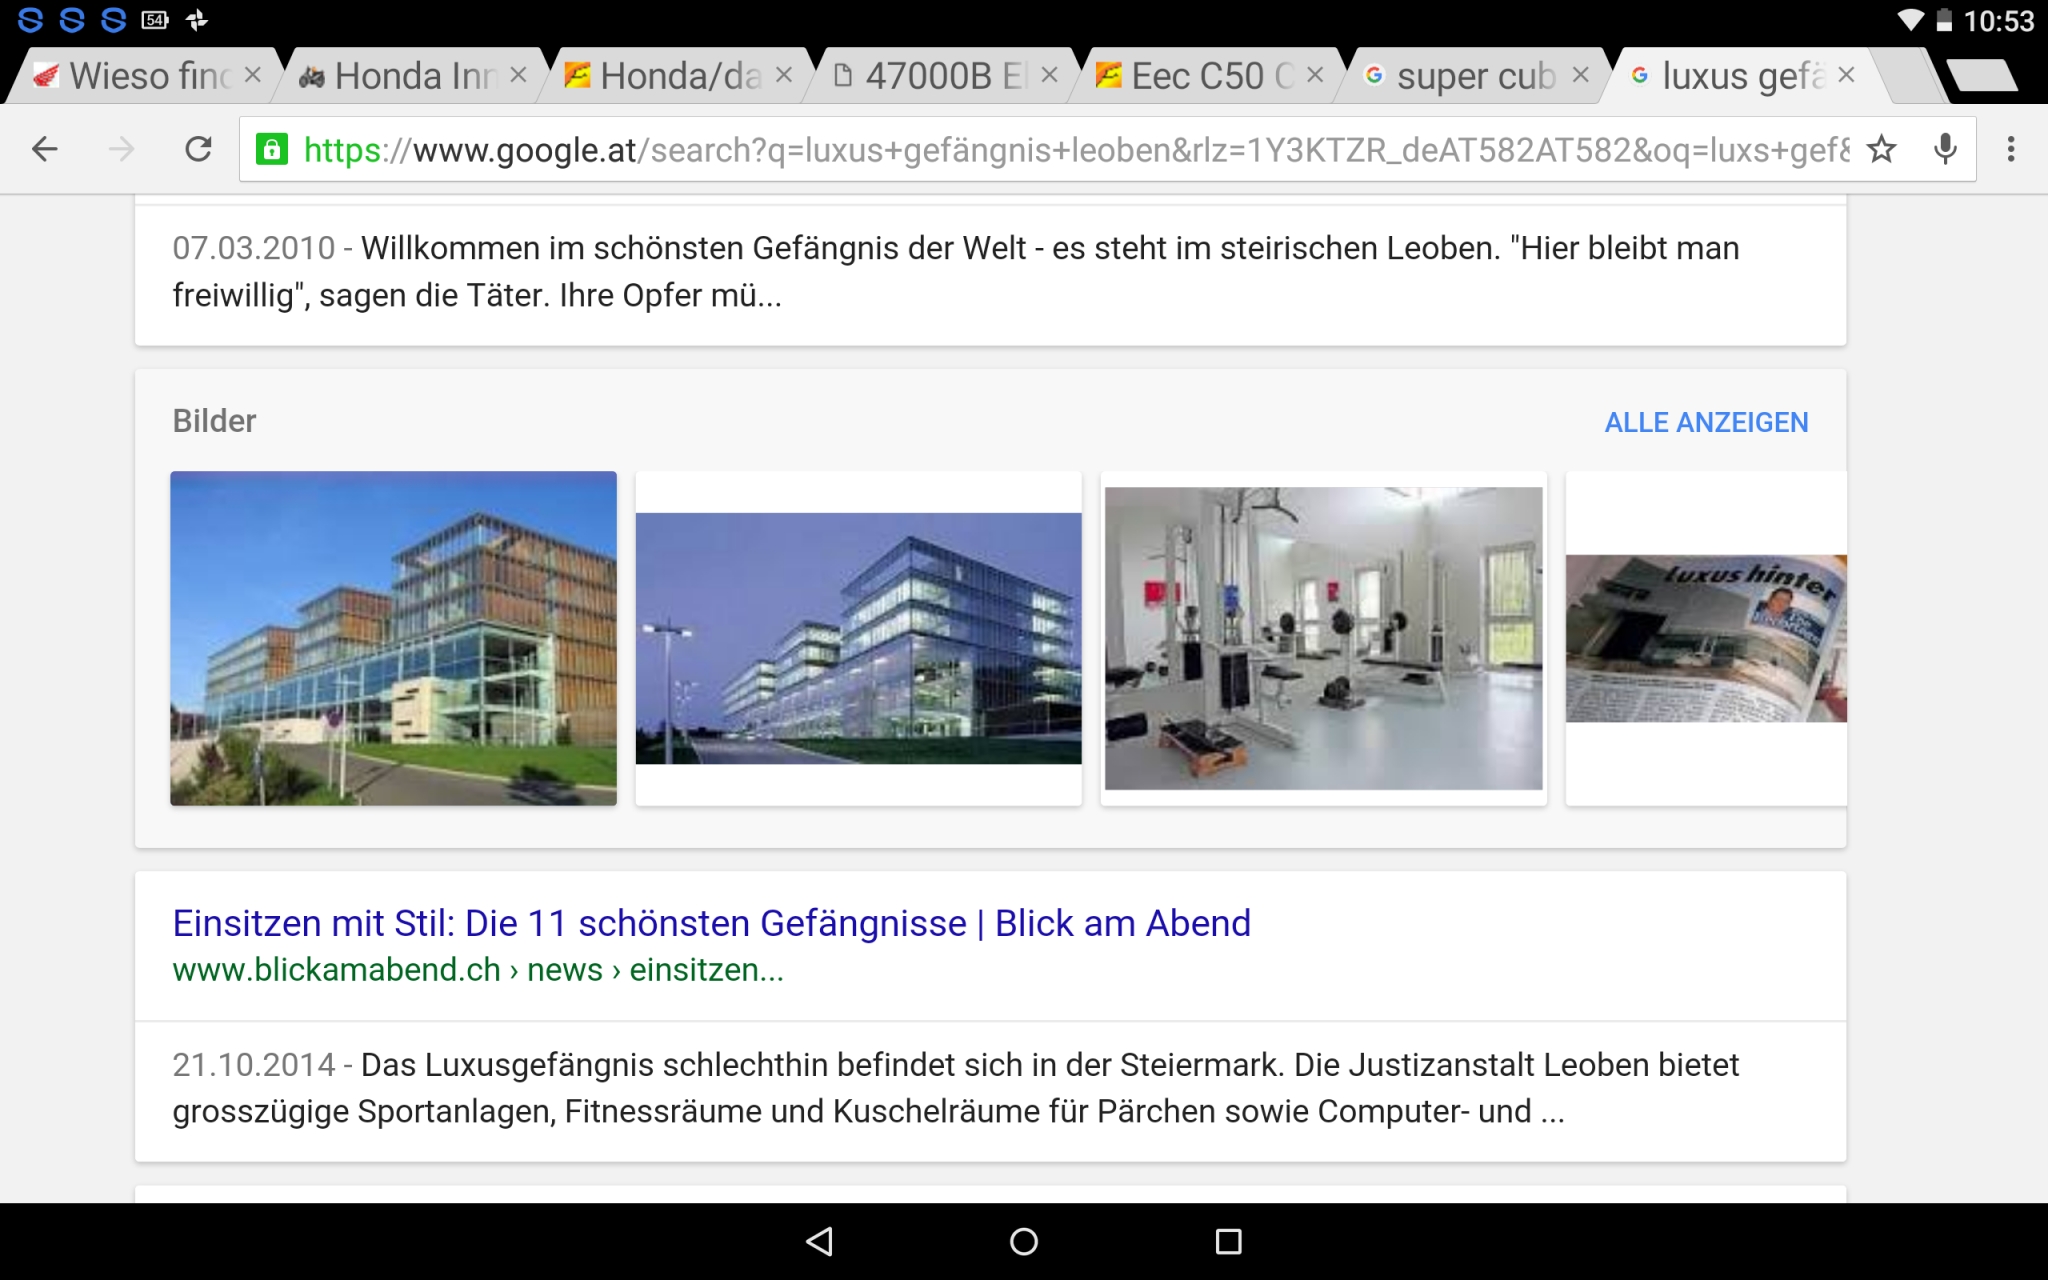Open Android recent apps button

[x=1228, y=1241]
